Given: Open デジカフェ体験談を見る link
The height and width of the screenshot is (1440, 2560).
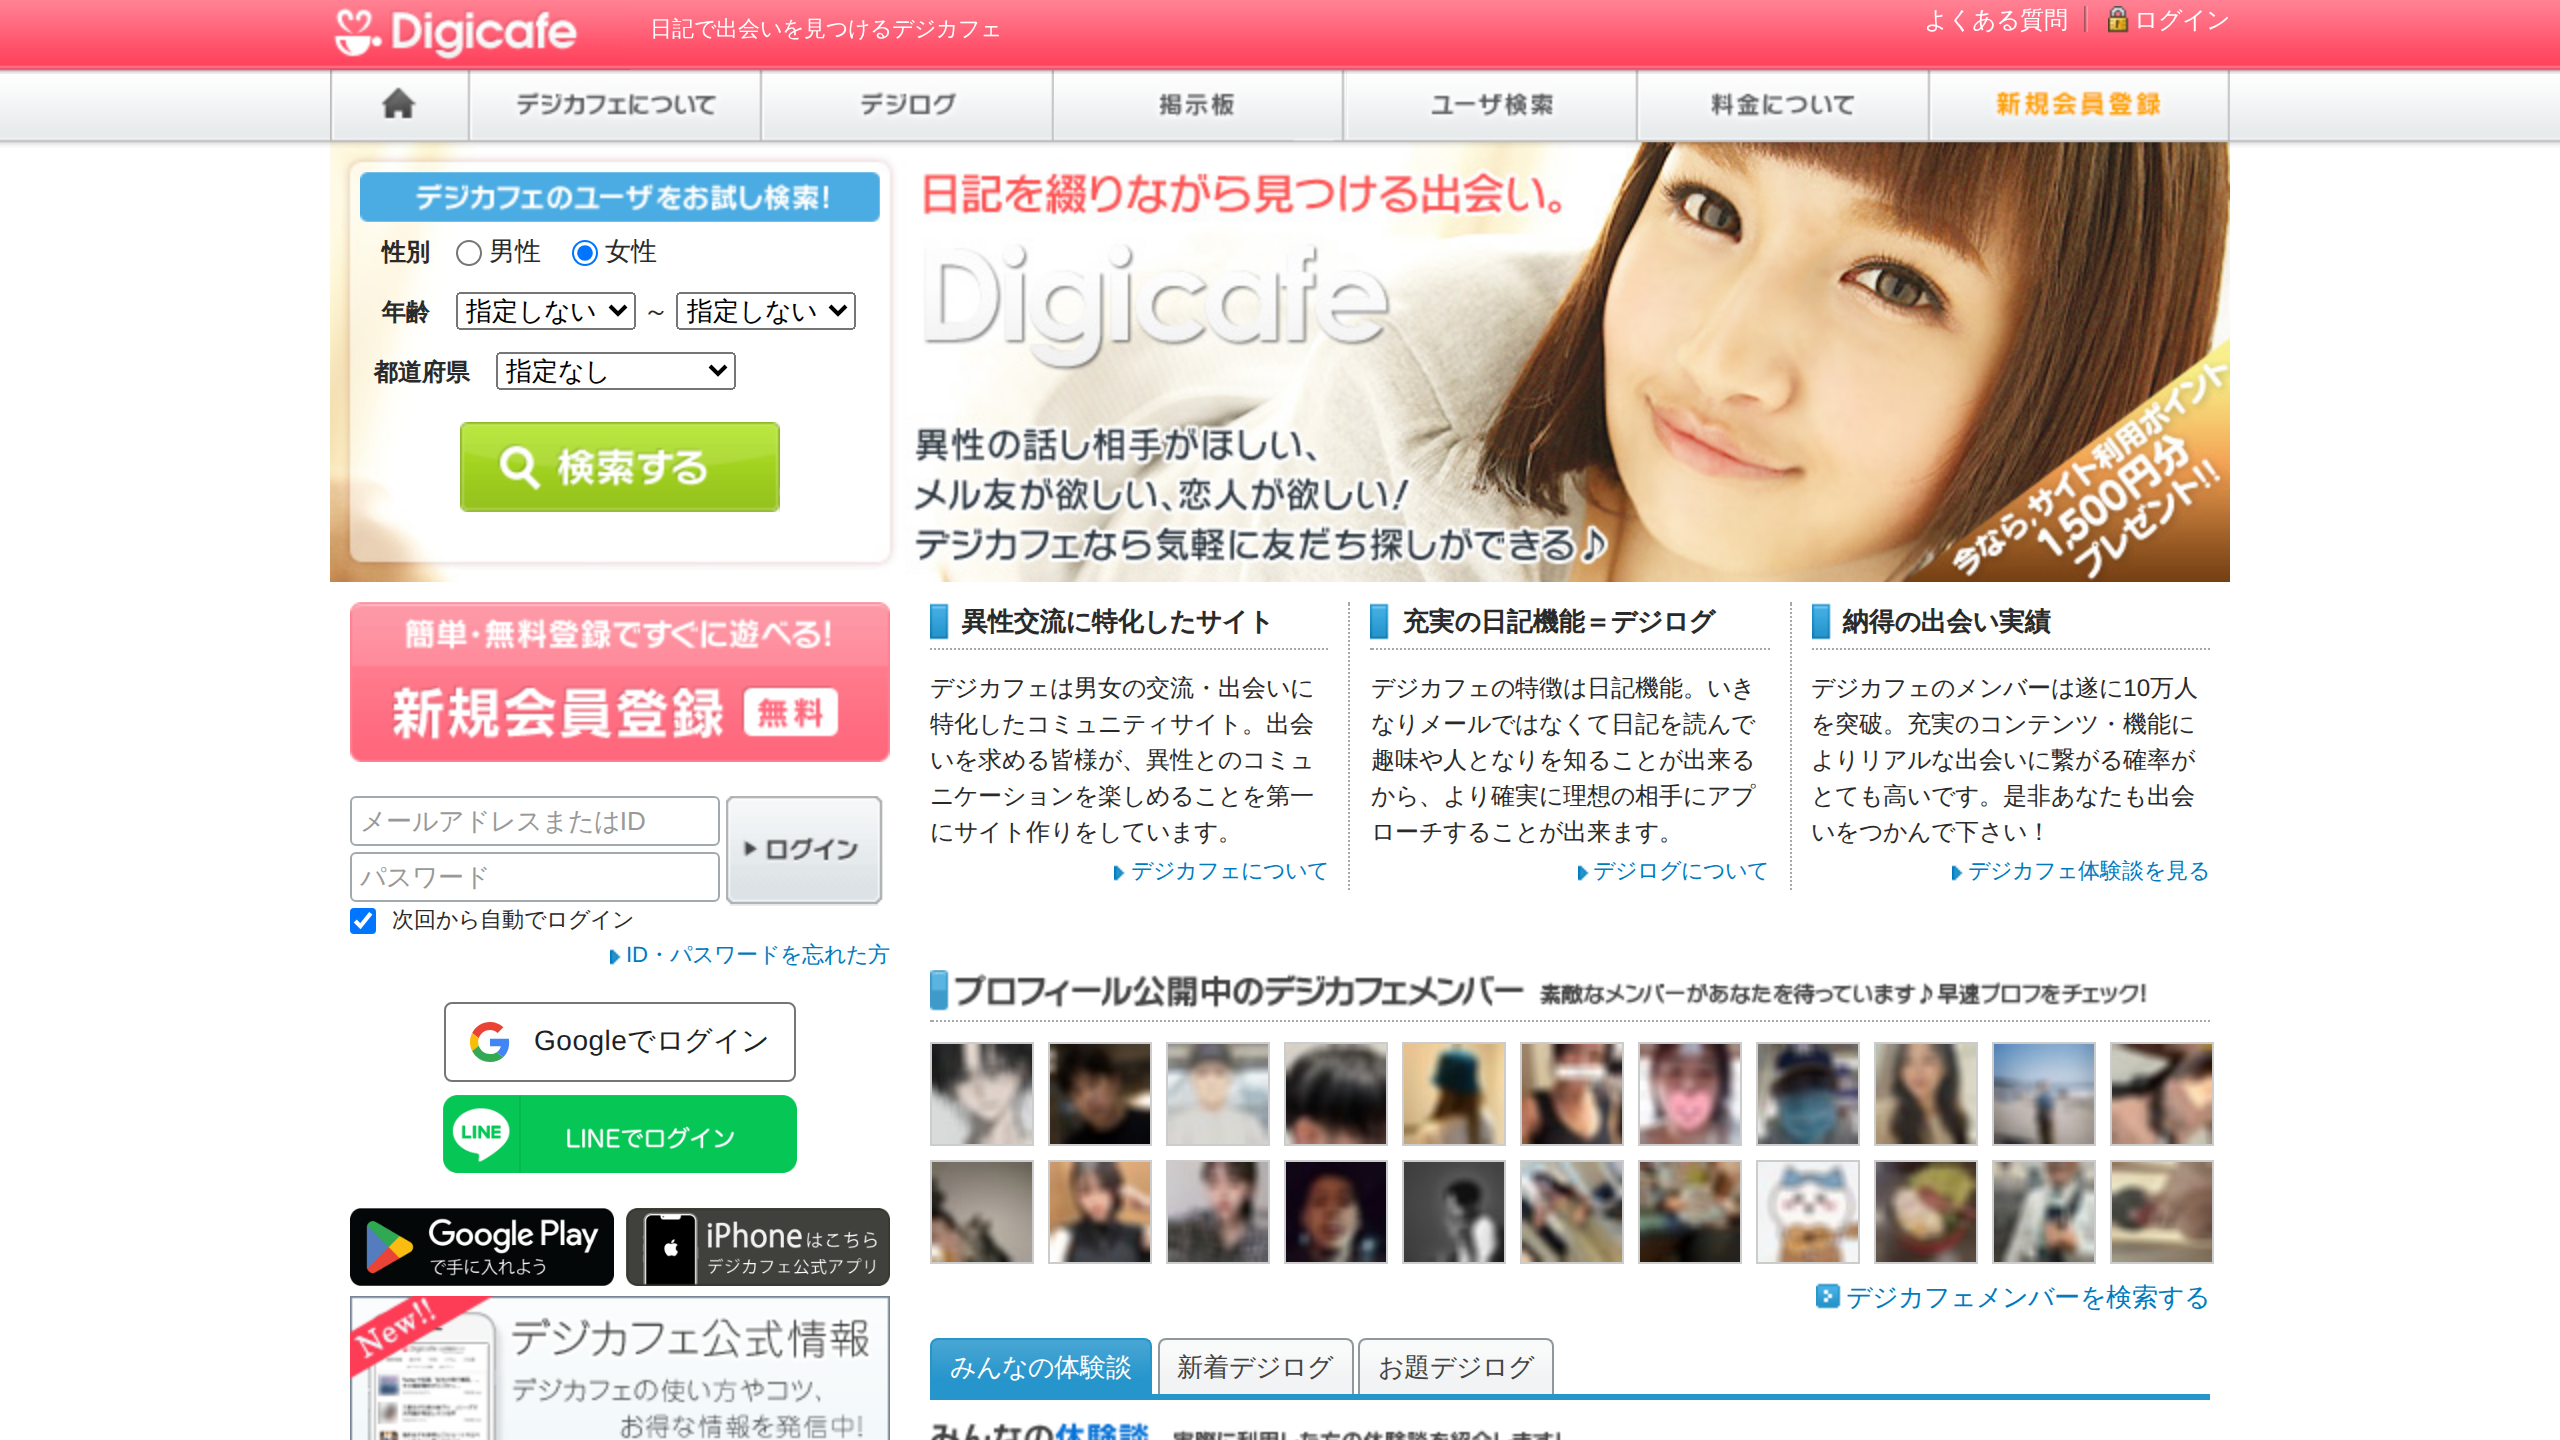Looking at the screenshot, I should [x=2080, y=871].
